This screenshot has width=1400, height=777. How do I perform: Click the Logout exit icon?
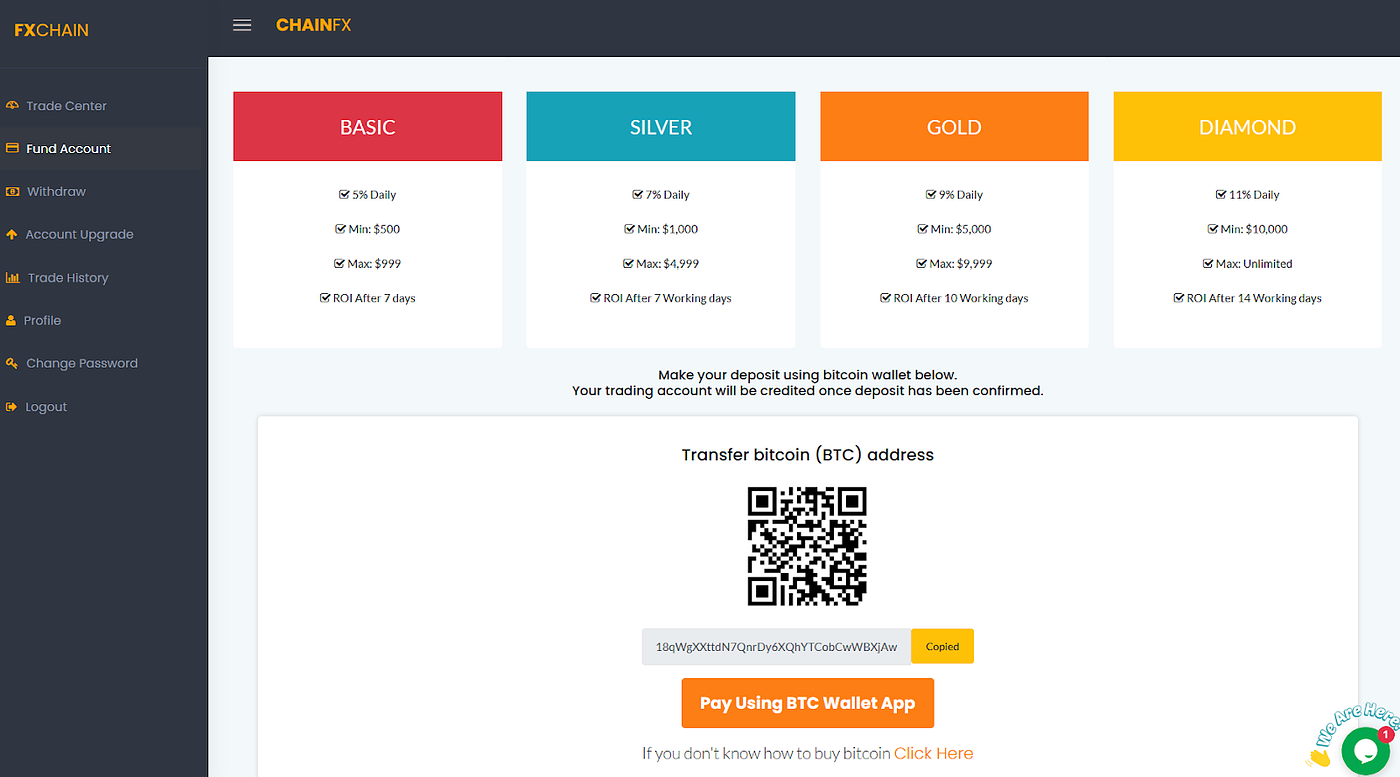12,407
